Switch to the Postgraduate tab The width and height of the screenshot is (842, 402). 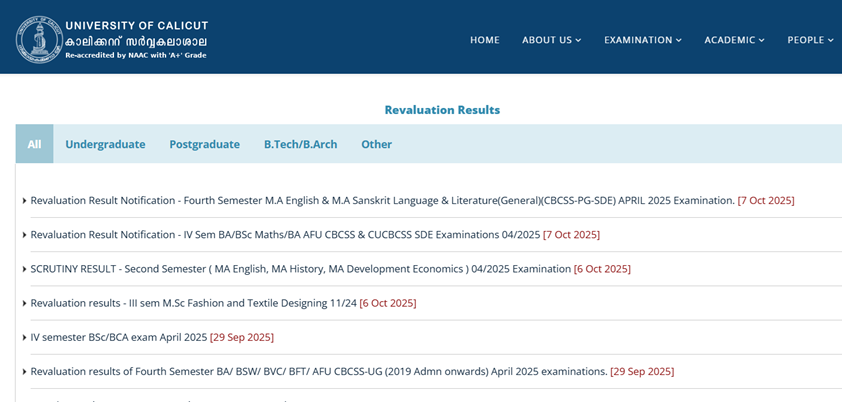(204, 144)
